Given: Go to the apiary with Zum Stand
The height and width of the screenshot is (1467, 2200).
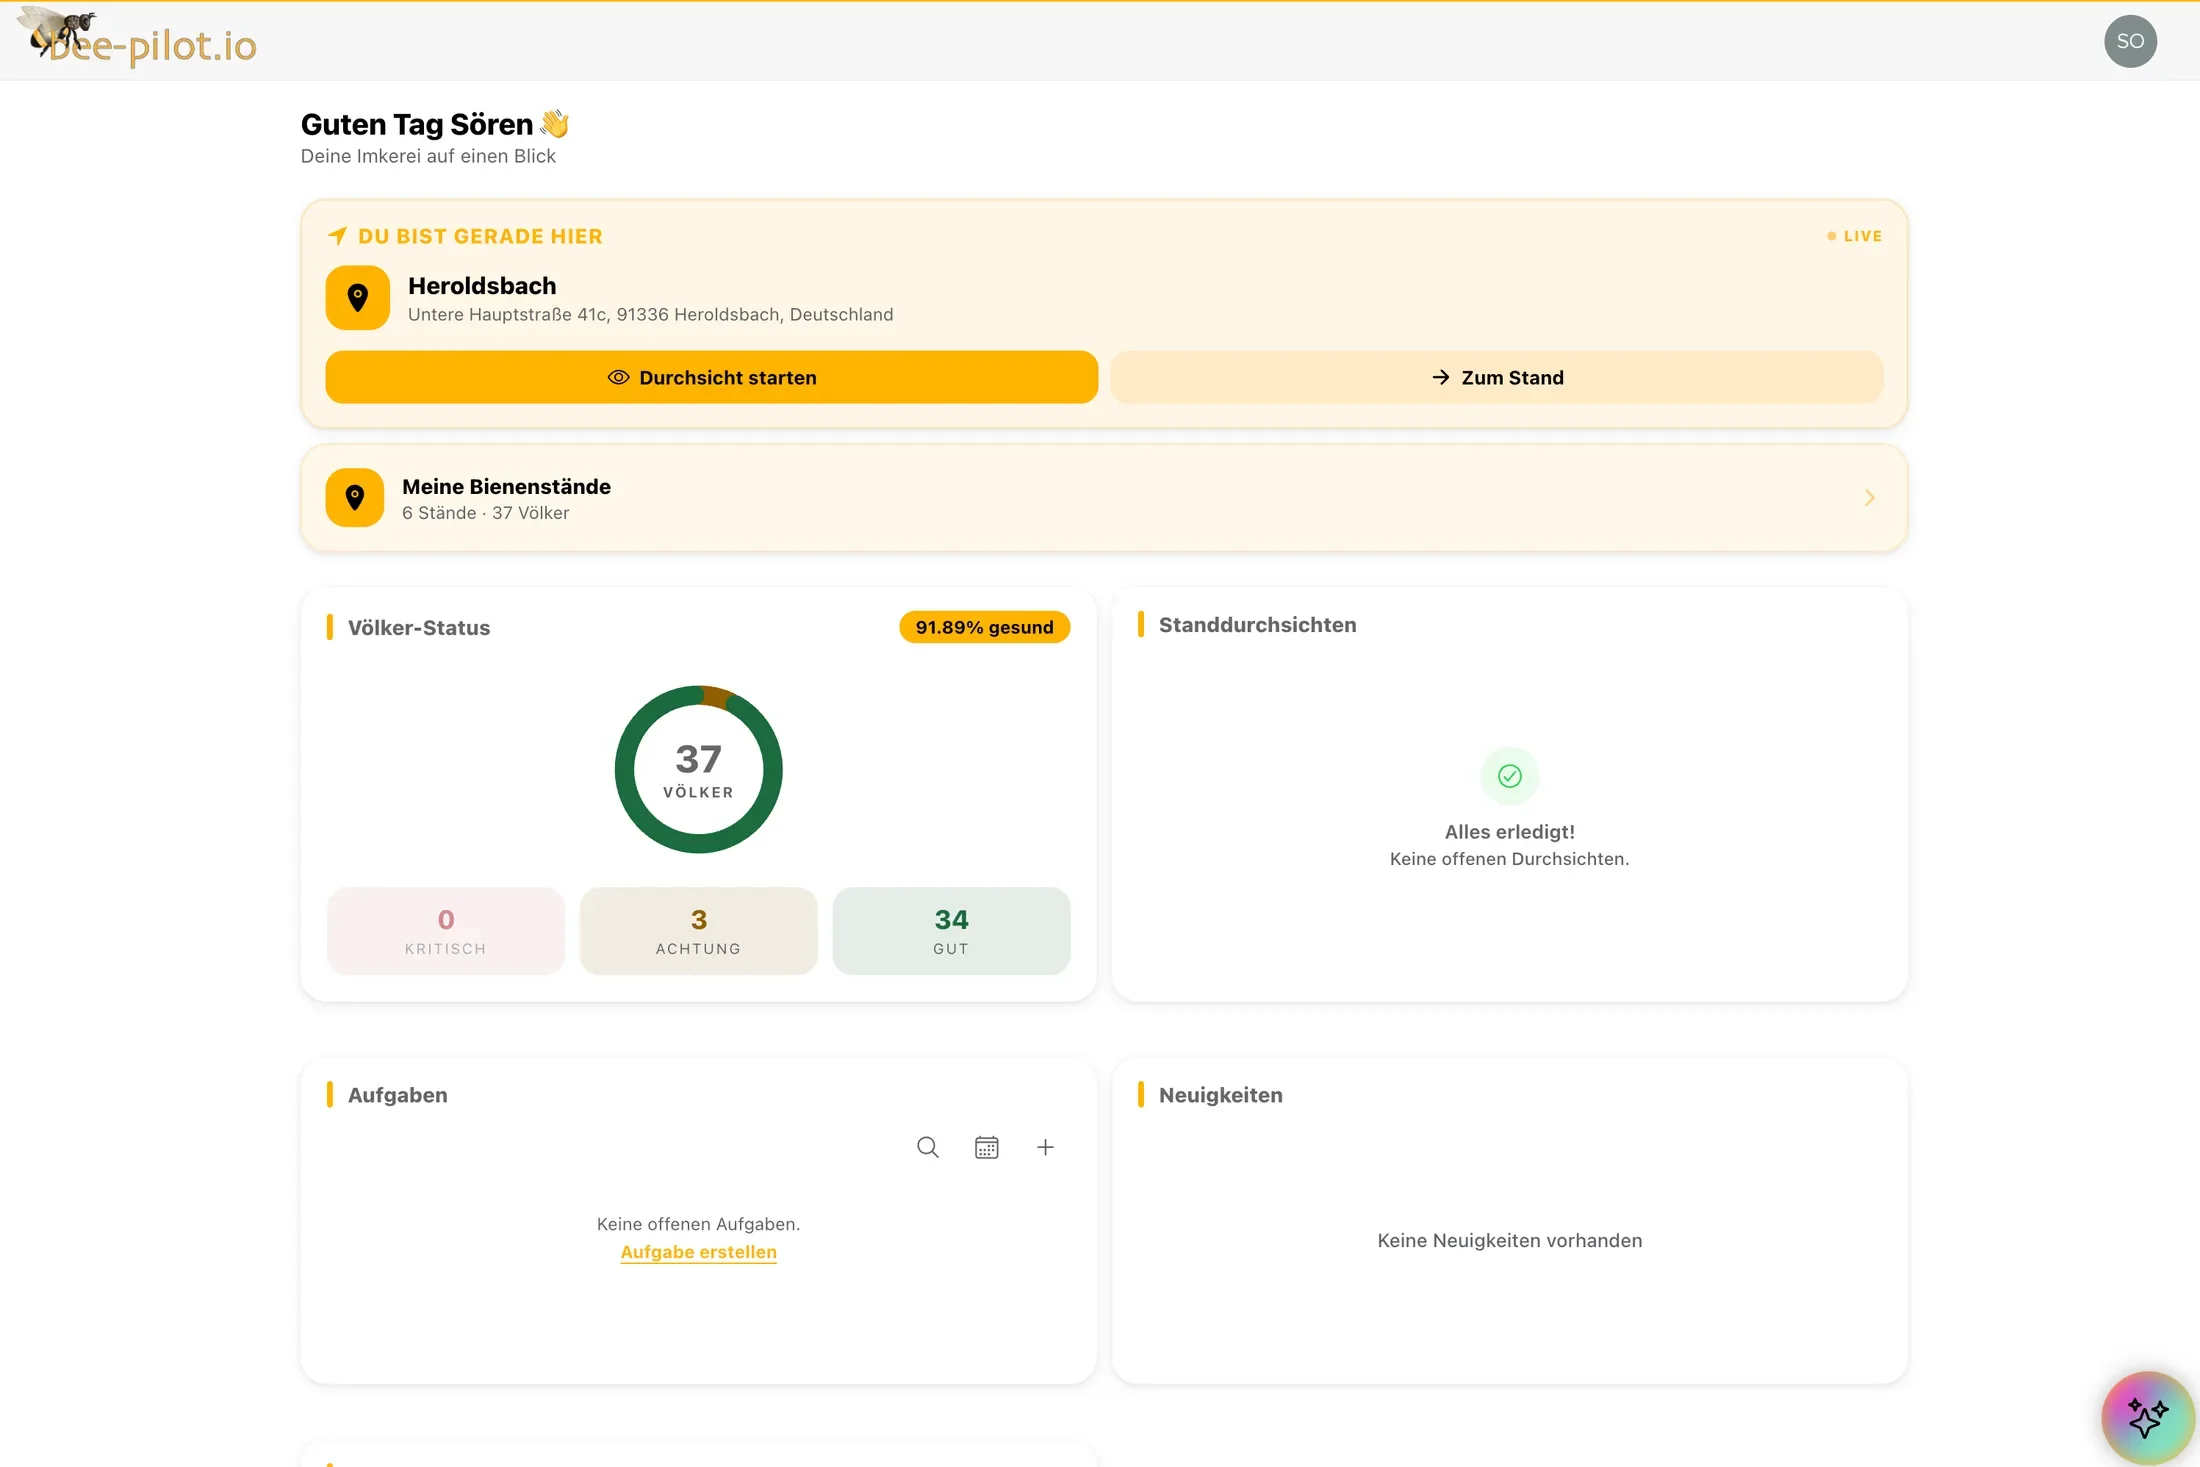Looking at the screenshot, I should [x=1497, y=377].
